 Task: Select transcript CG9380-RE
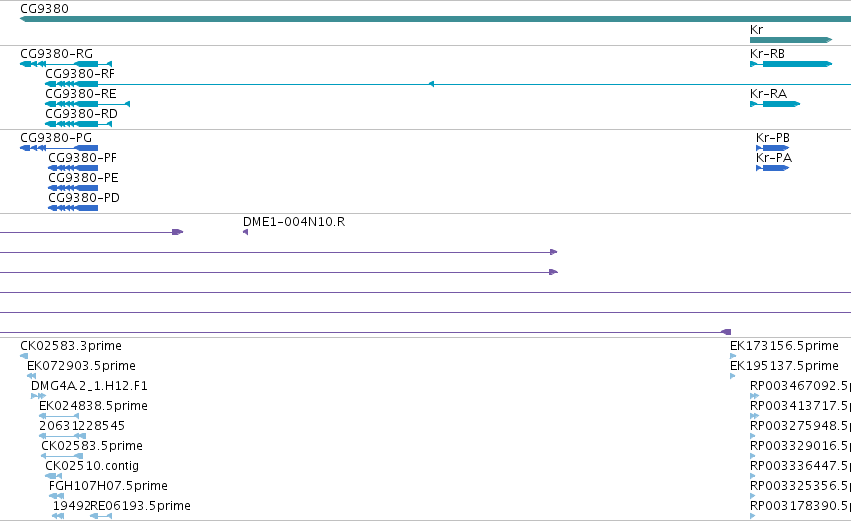click(x=81, y=94)
